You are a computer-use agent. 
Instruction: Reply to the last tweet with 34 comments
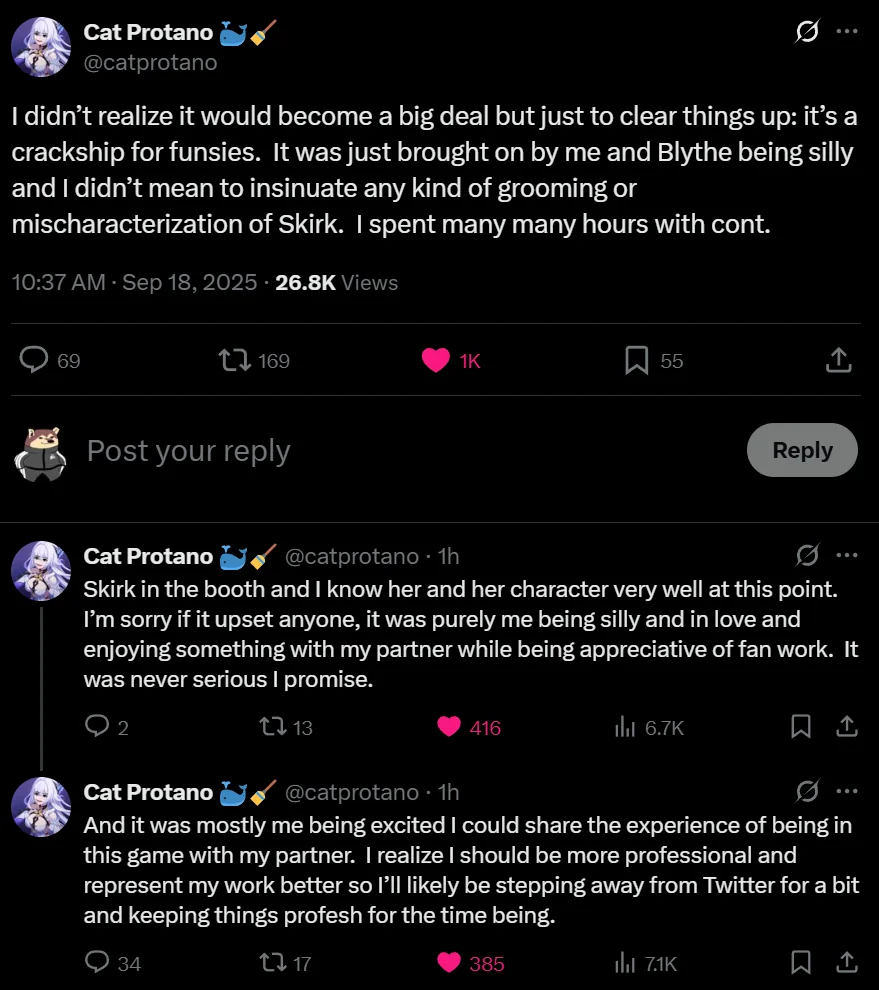(97, 963)
